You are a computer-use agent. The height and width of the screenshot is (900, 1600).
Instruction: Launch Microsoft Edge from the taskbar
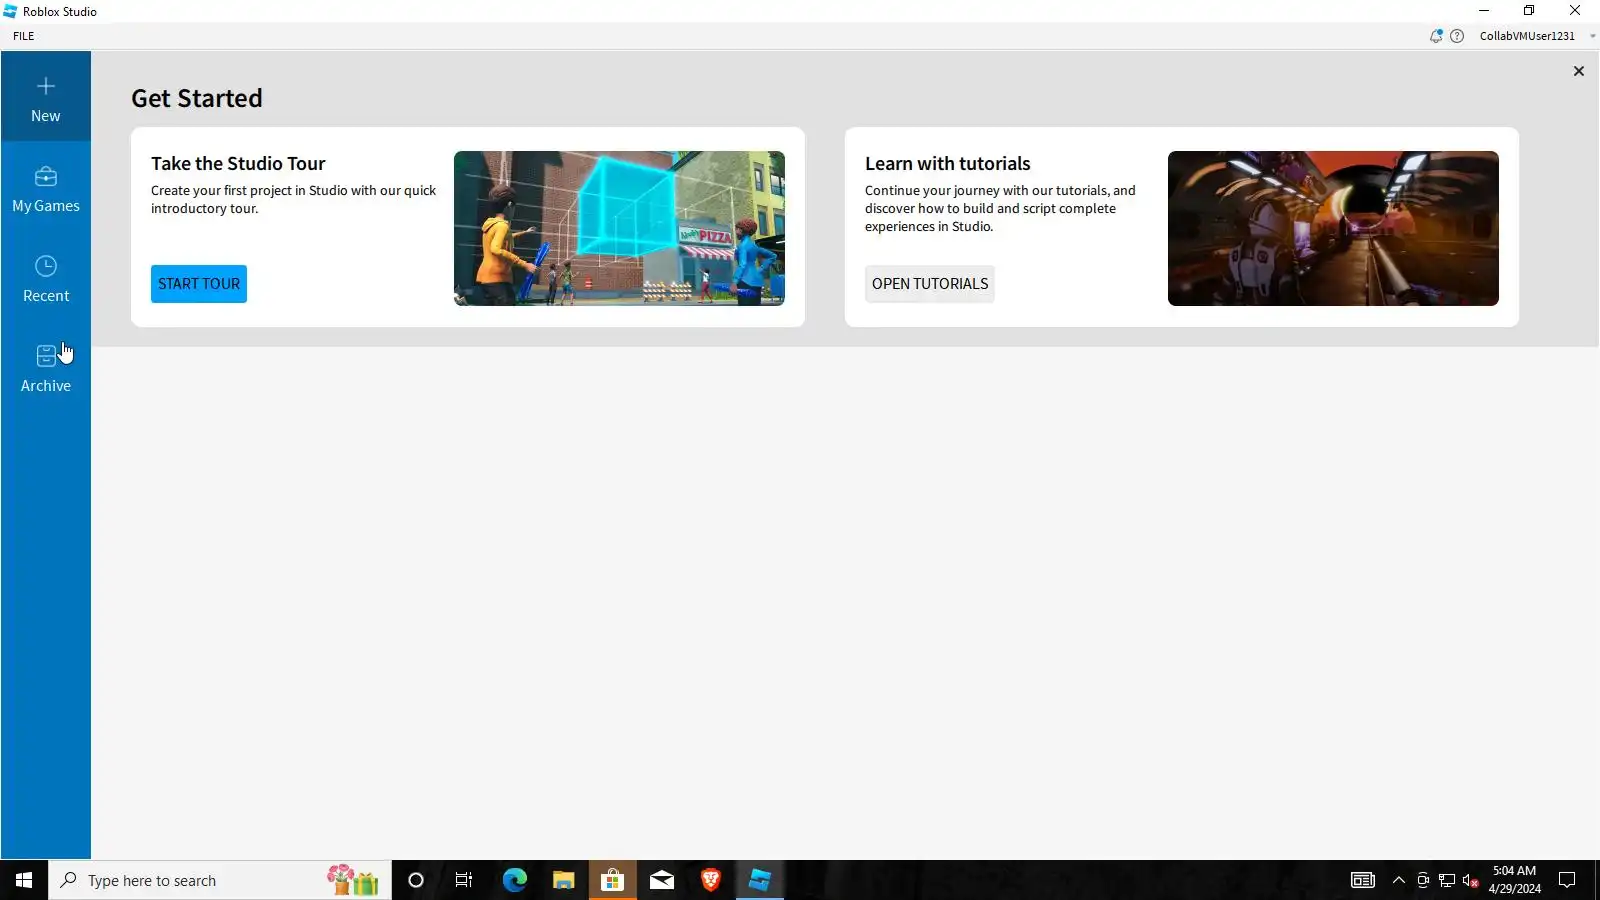[514, 880]
